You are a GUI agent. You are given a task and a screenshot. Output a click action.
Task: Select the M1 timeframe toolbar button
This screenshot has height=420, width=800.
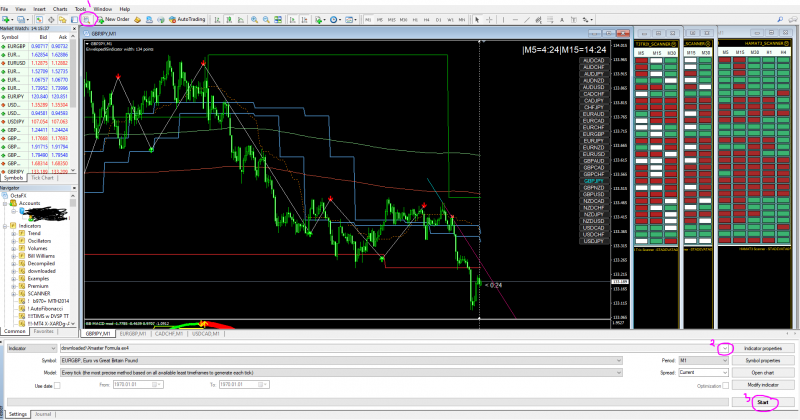[368, 19]
